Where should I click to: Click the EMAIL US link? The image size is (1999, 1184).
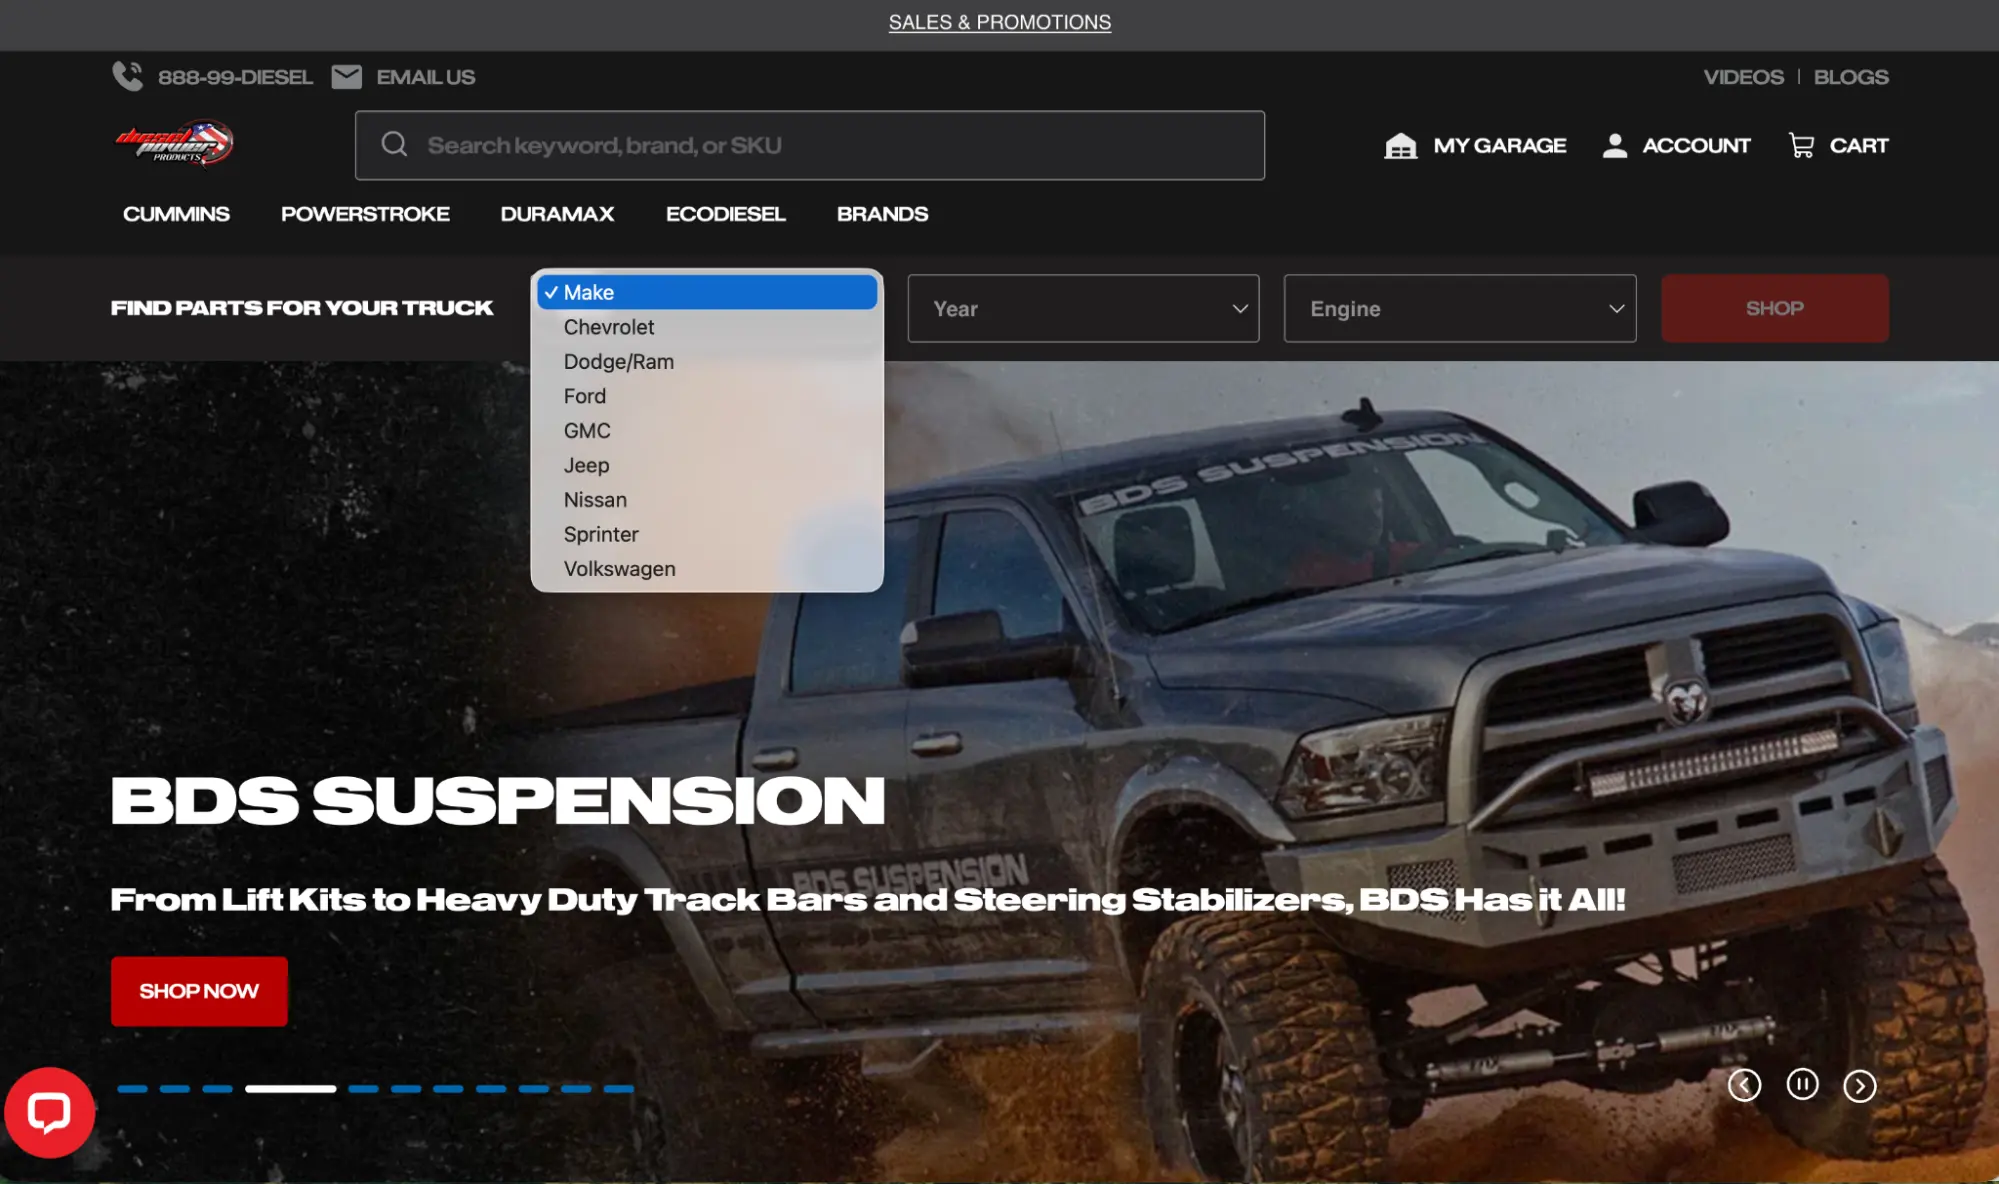[425, 77]
